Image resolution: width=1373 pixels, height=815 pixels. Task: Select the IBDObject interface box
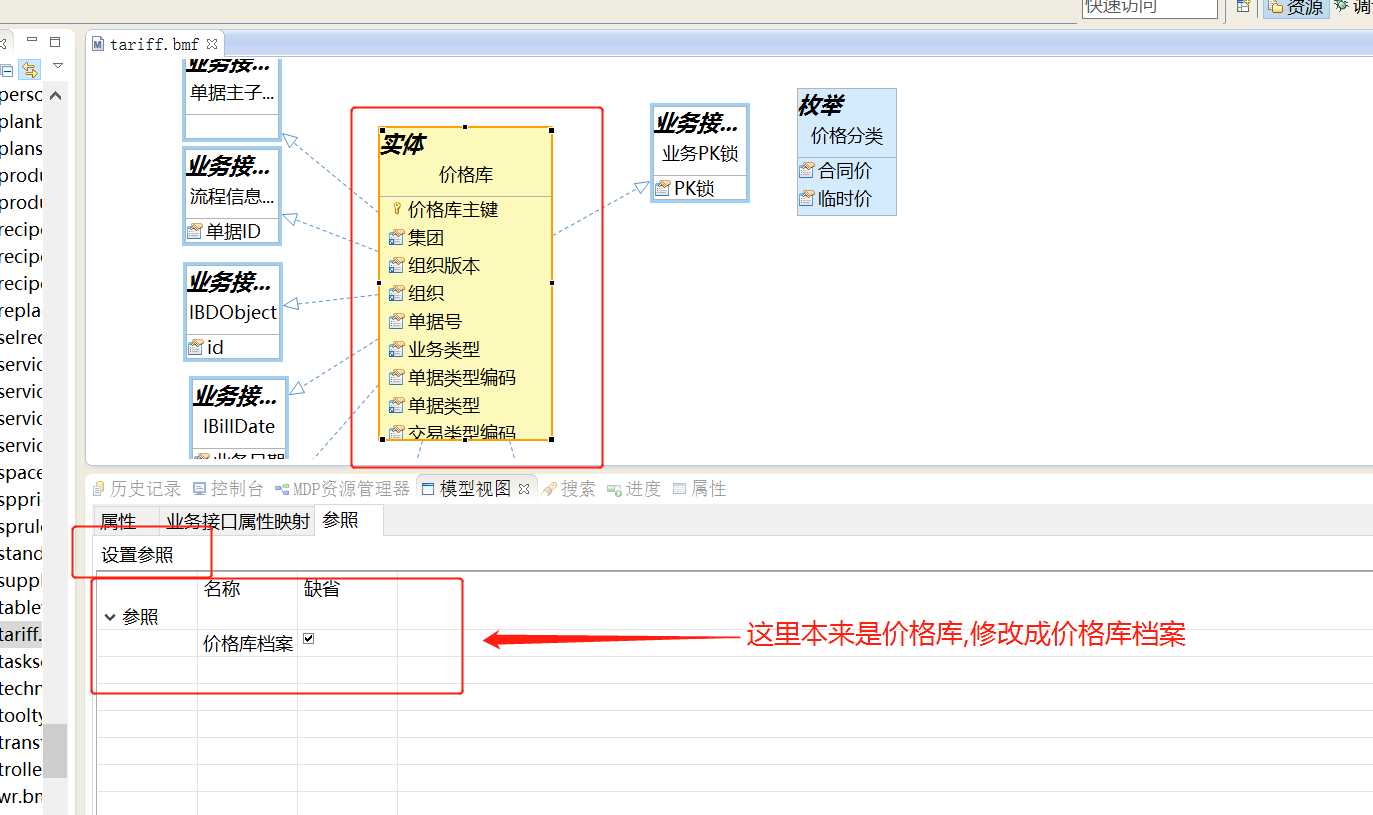tap(233, 312)
